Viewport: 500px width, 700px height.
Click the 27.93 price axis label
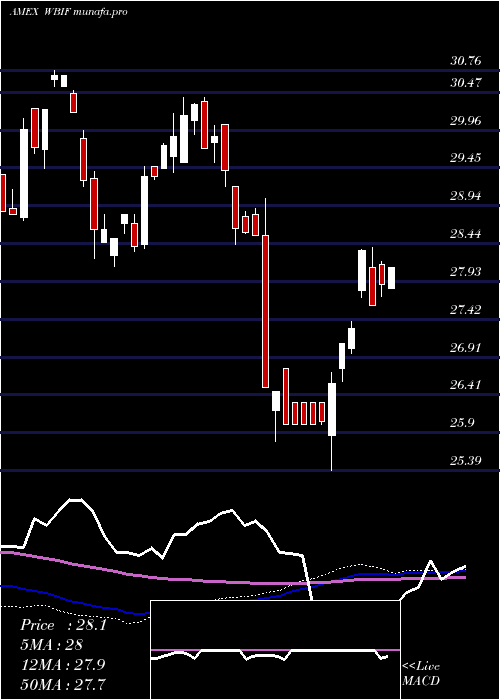[466, 271]
